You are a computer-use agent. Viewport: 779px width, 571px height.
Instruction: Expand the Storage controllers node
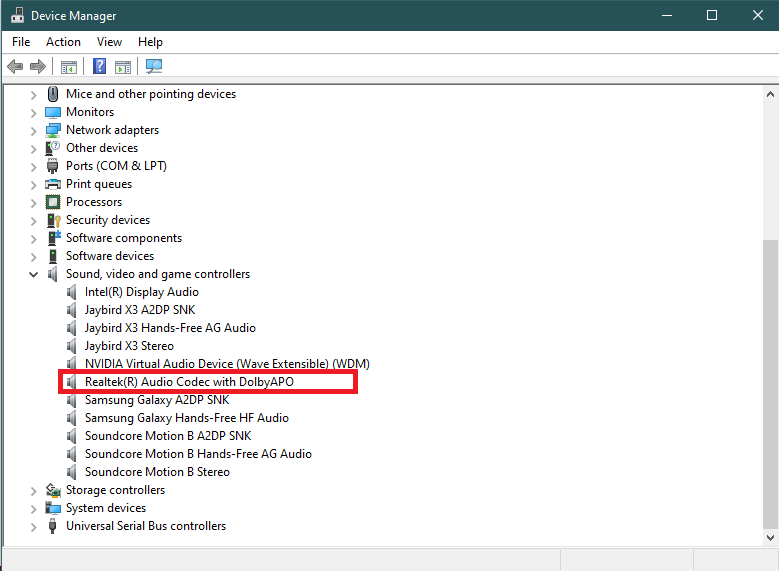click(33, 491)
